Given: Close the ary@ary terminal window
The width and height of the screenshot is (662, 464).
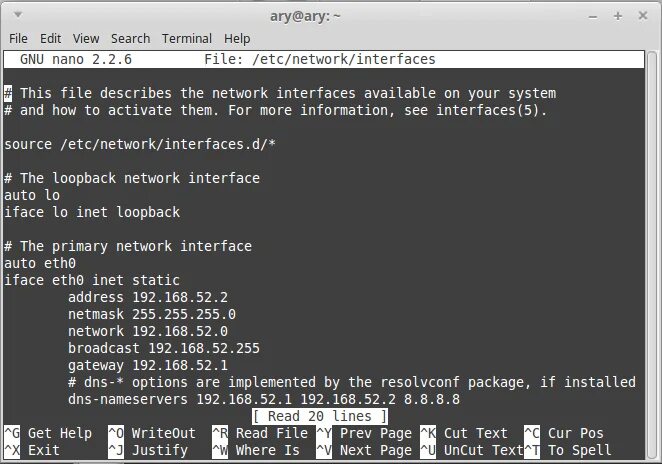Looking at the screenshot, I should click(643, 16).
